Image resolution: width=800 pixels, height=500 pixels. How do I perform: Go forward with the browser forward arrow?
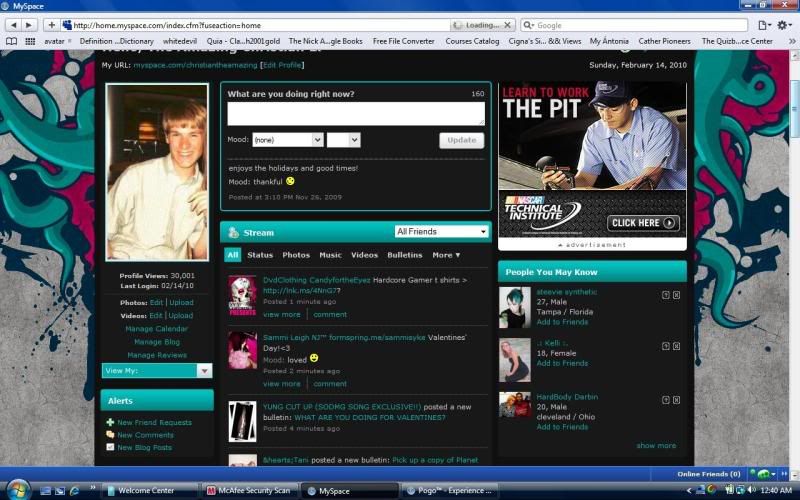(29, 25)
